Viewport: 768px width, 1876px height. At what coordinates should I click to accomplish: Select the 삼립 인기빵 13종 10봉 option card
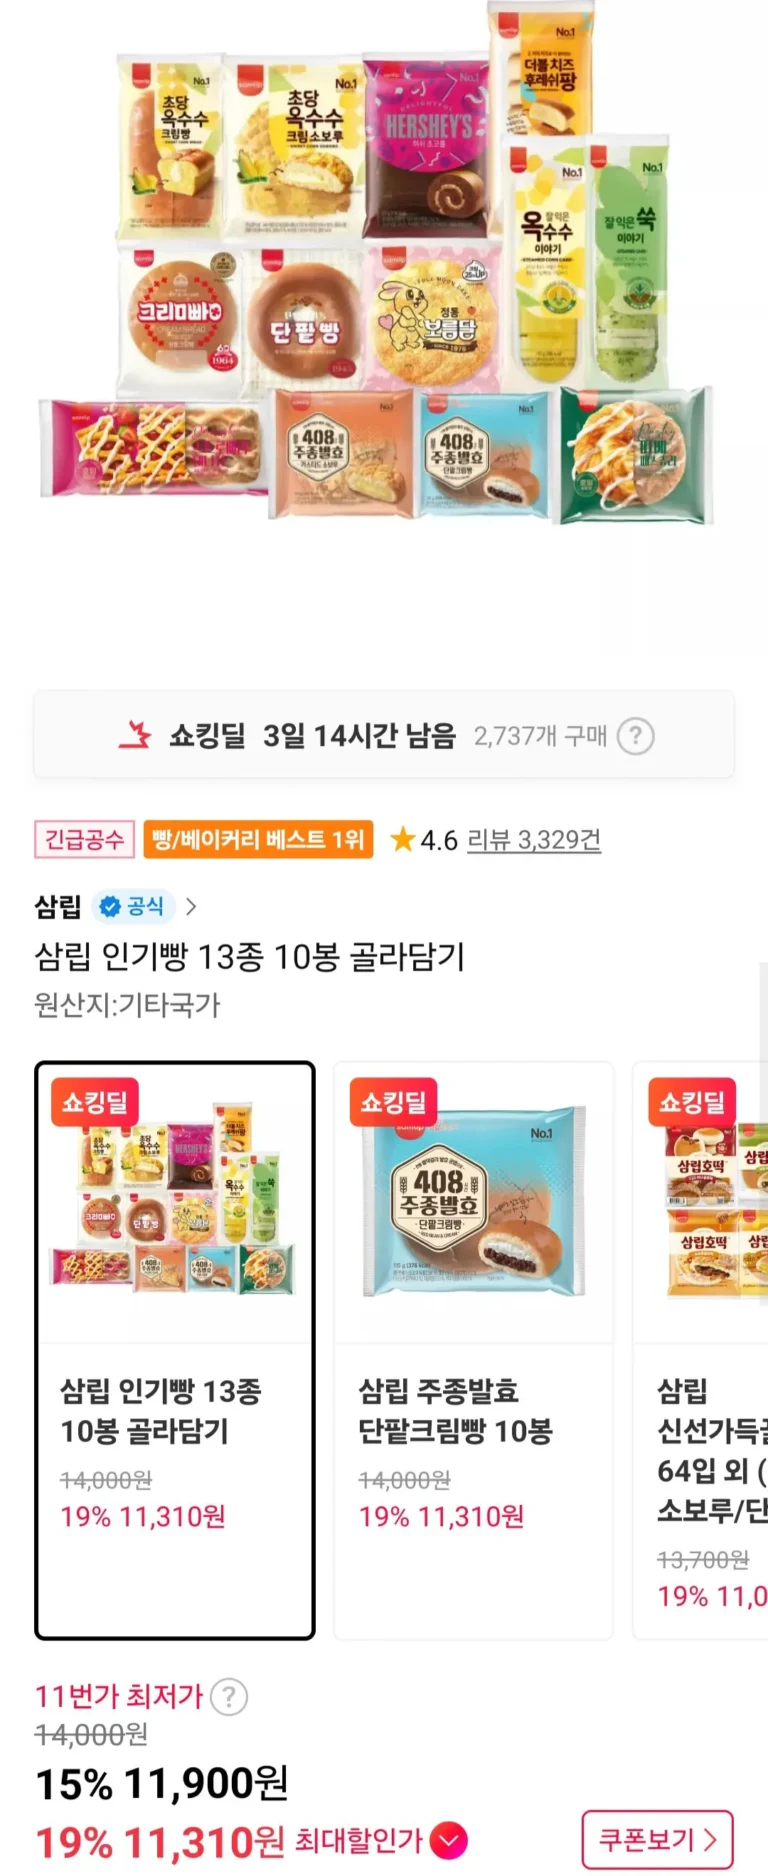(x=175, y=1350)
